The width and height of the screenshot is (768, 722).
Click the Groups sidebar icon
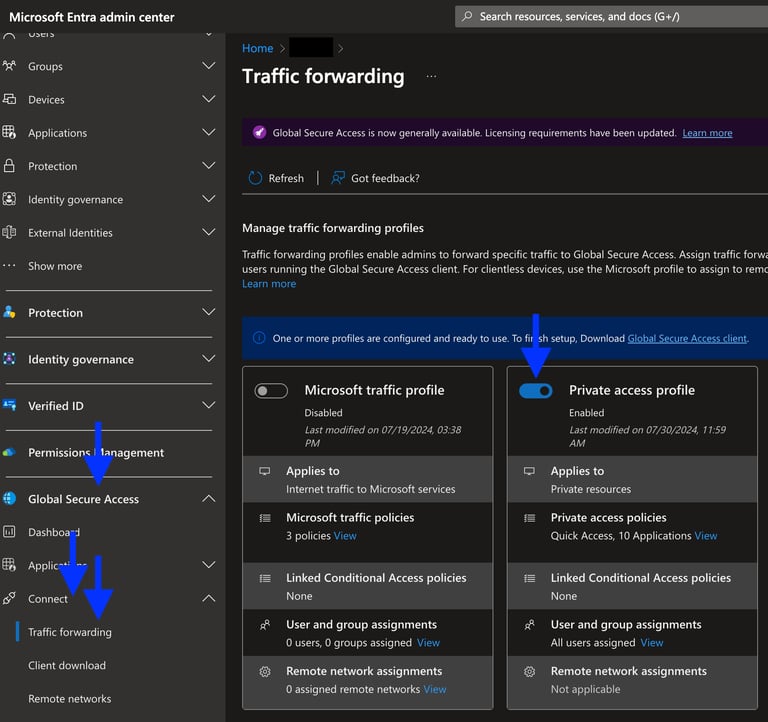(x=9, y=66)
